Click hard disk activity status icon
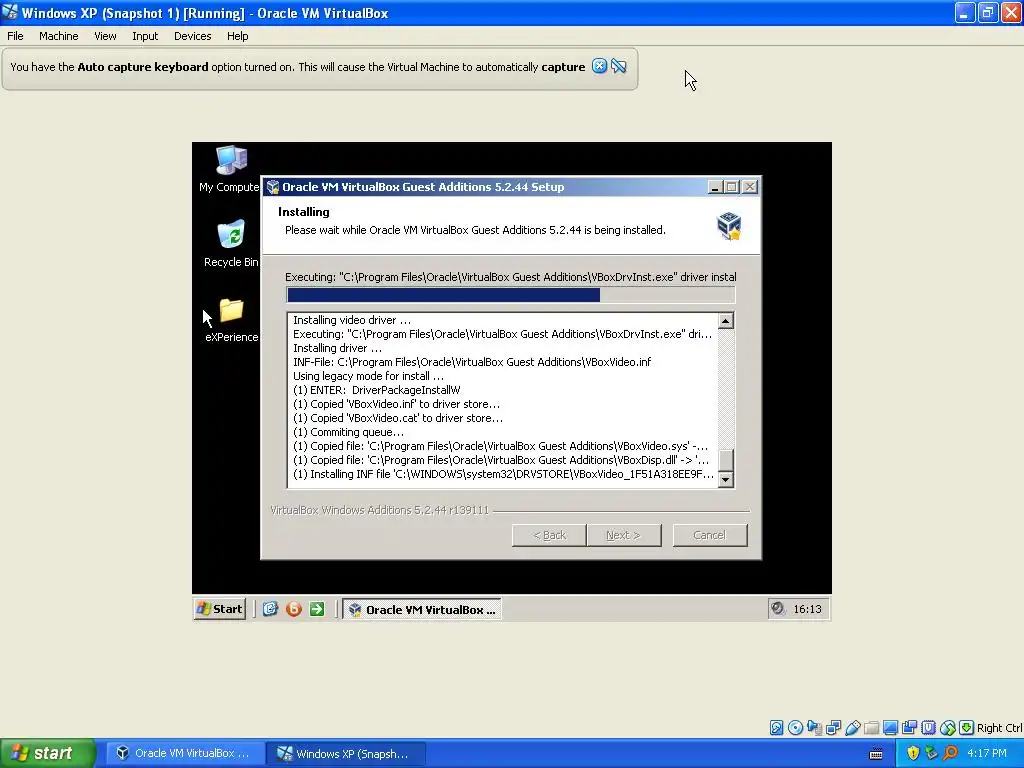 [776, 728]
